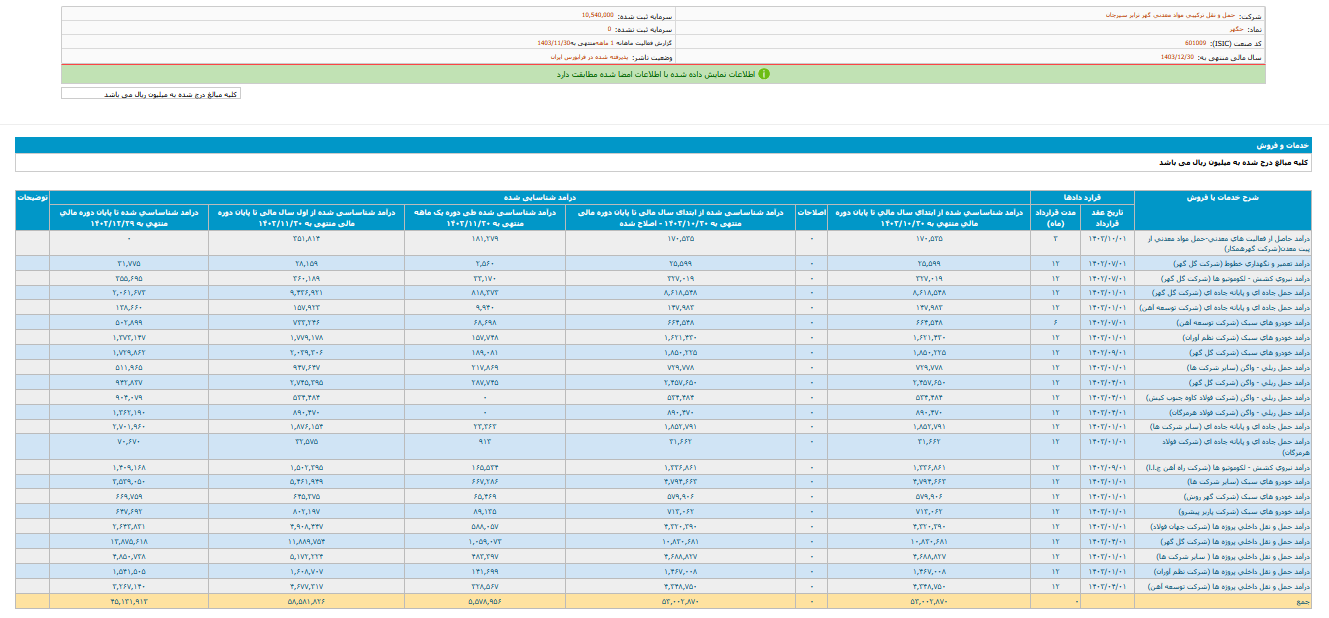1329x618 pixels.
Task: Click the registered capital value 10,540,000
Action: coord(598,16)
